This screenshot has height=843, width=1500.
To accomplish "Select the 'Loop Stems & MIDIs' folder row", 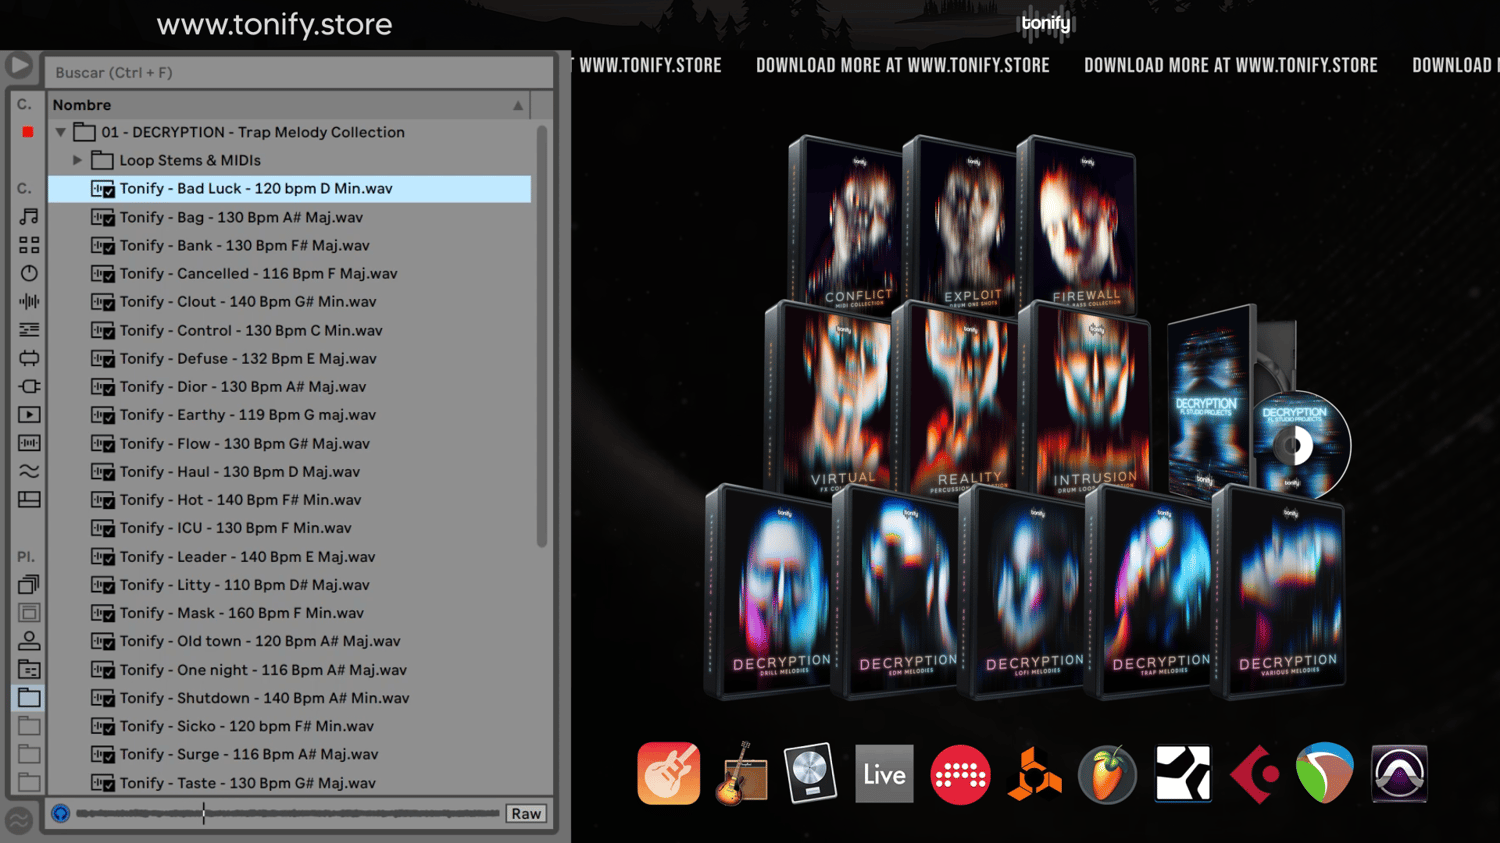I will (289, 160).
